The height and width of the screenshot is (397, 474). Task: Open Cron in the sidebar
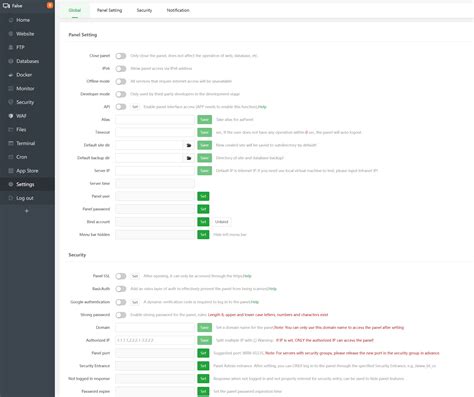[x=27, y=157]
